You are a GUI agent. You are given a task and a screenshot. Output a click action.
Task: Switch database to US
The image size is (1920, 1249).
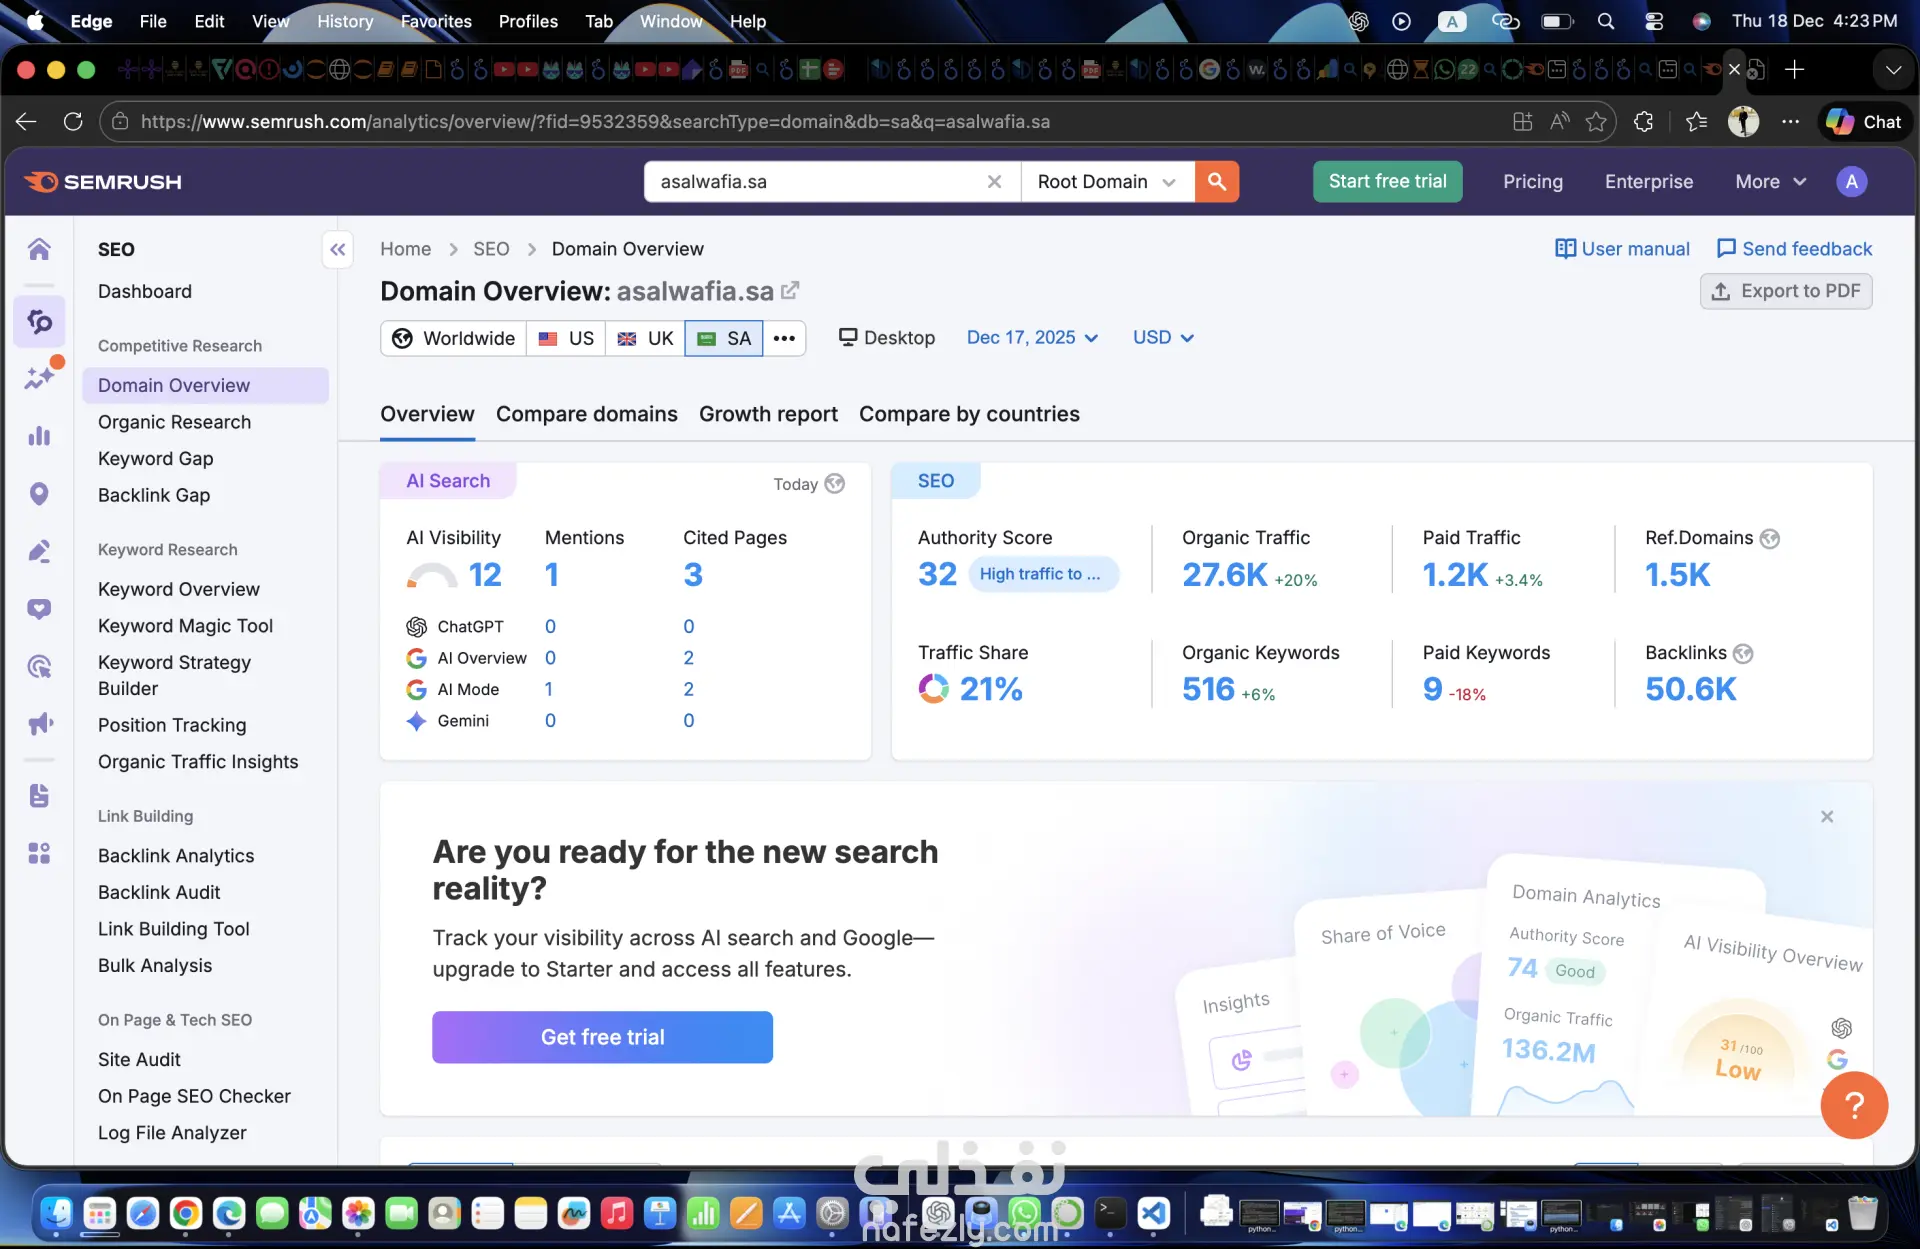pos(566,338)
